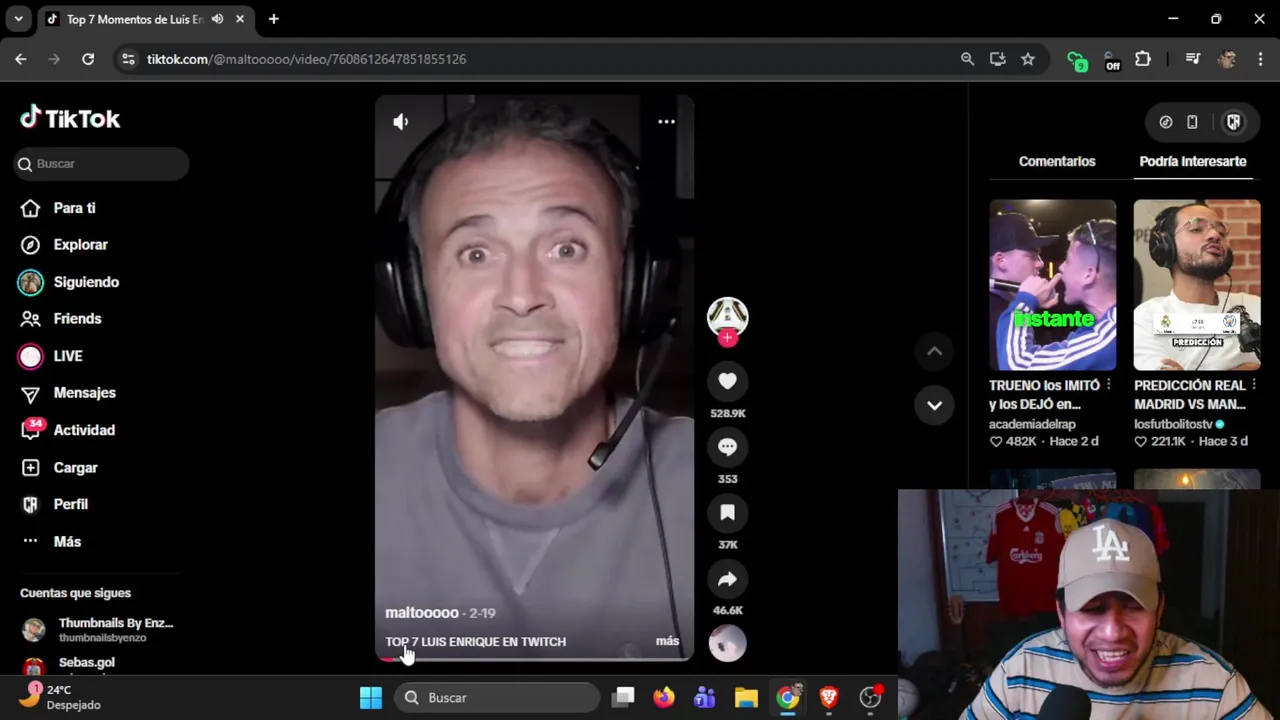Open Brave browser from taskbar
Screen dimensions: 1280x720
coord(829,697)
